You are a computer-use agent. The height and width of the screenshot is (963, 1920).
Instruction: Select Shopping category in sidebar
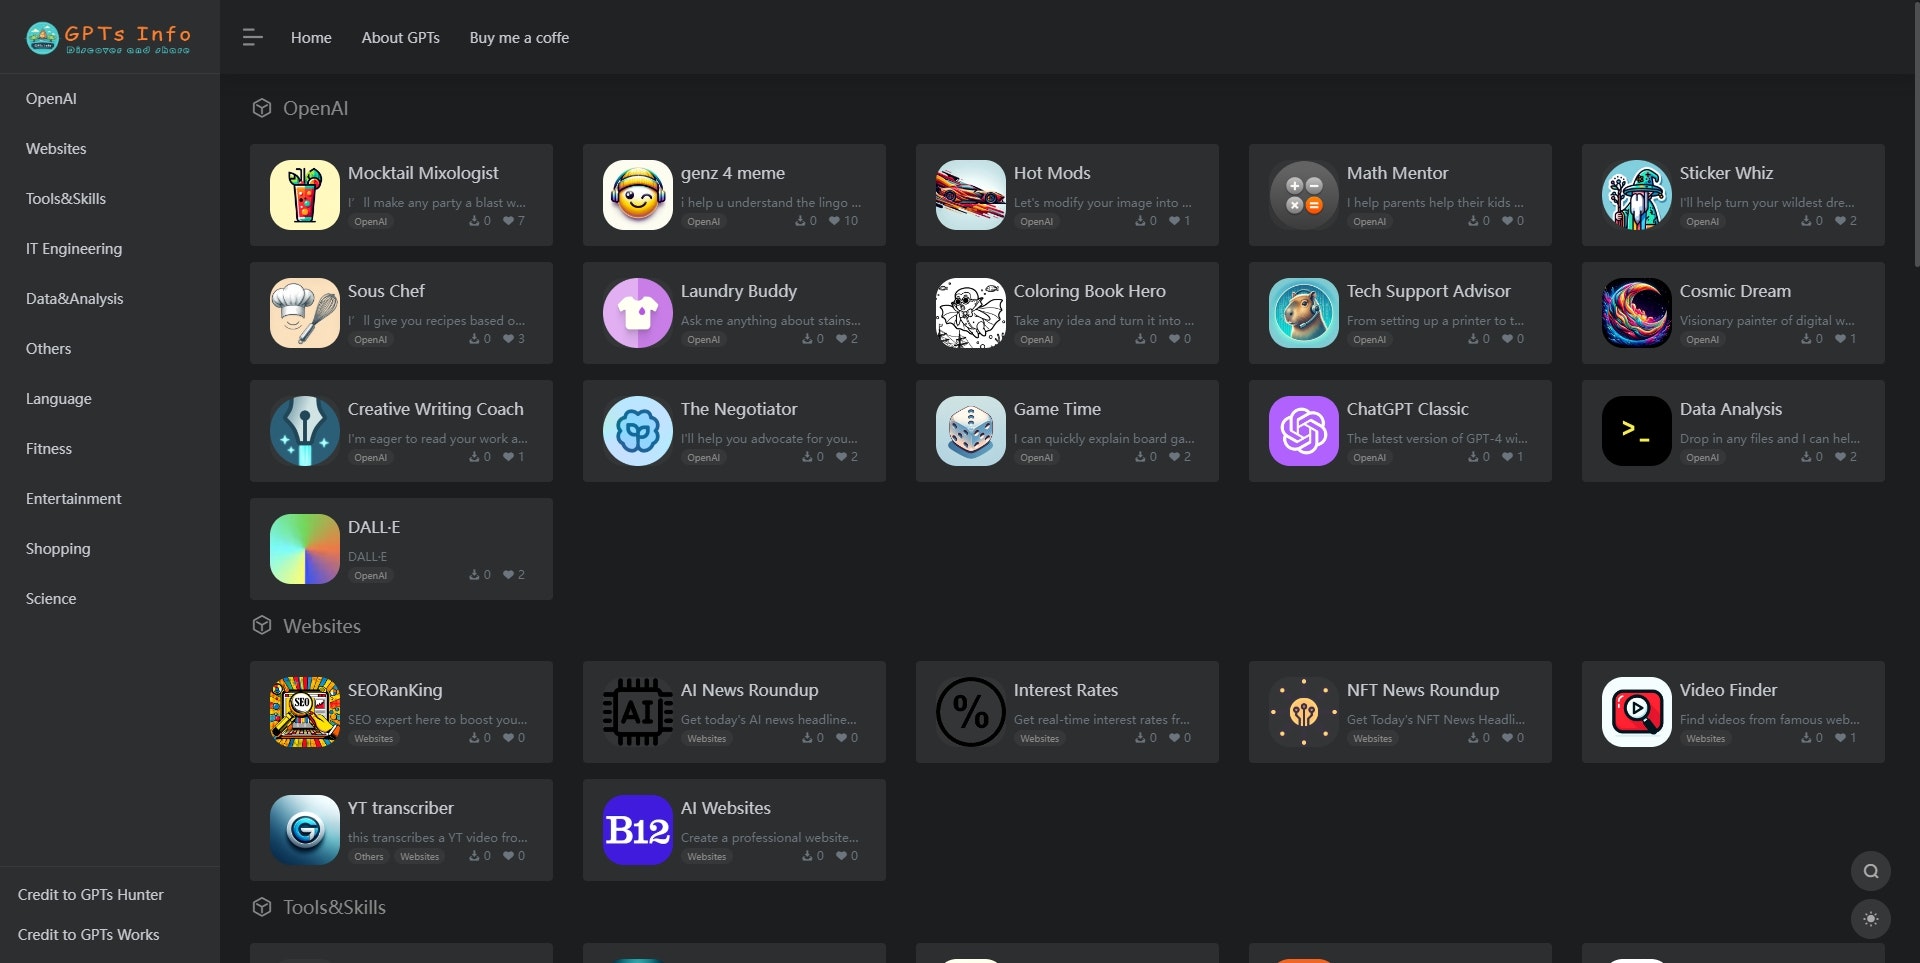tap(58, 549)
